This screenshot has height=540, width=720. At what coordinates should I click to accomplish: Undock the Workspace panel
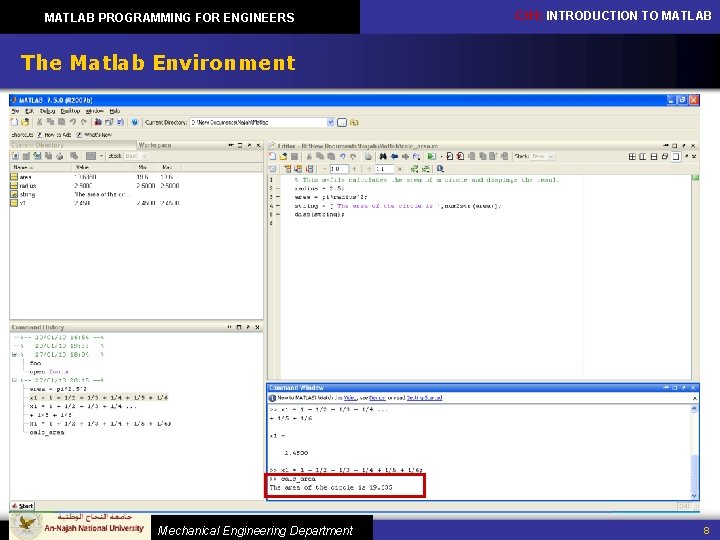point(249,145)
